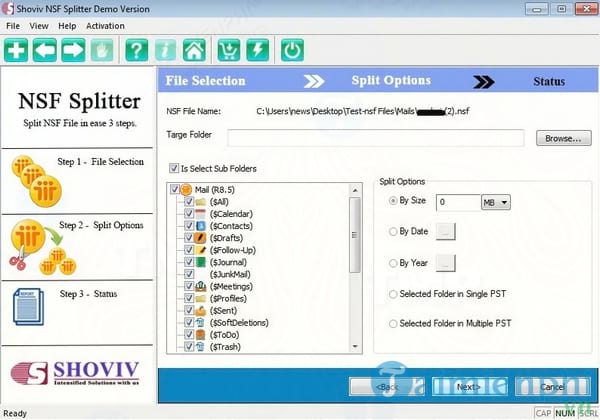Open the MB size unit dropdown
Viewport: 600px width, 420px height.
(496, 202)
